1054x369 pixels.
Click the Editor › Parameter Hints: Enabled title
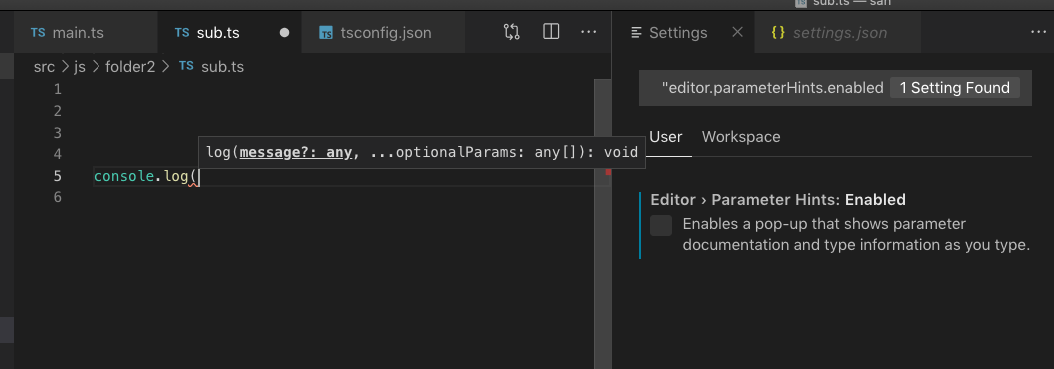coord(778,200)
